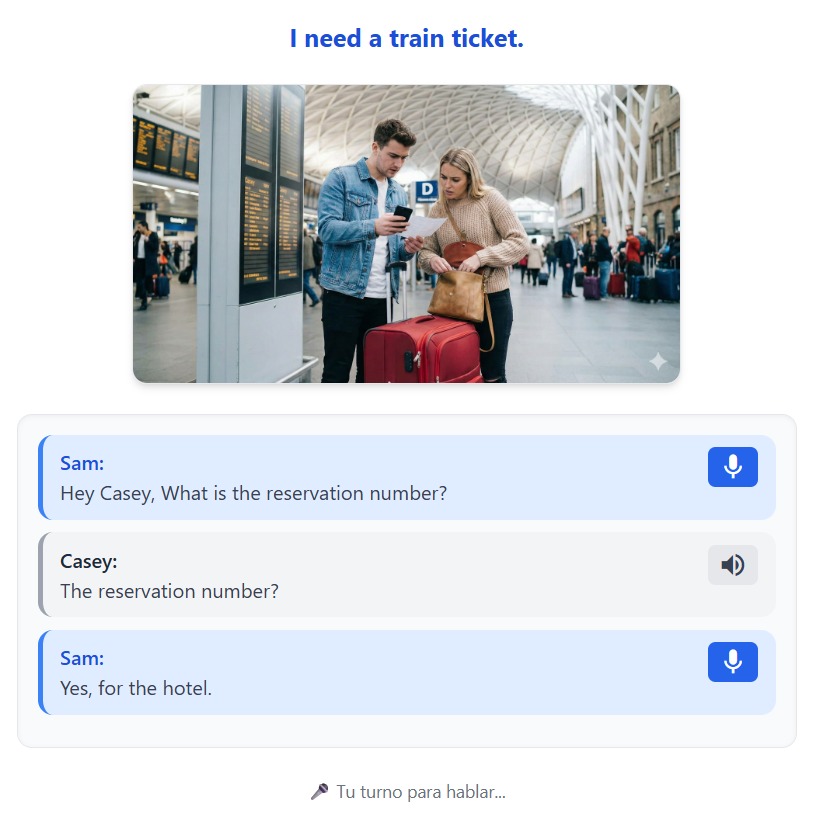
Task: Click the brown leather handbag in the photo
Action: (x=458, y=296)
